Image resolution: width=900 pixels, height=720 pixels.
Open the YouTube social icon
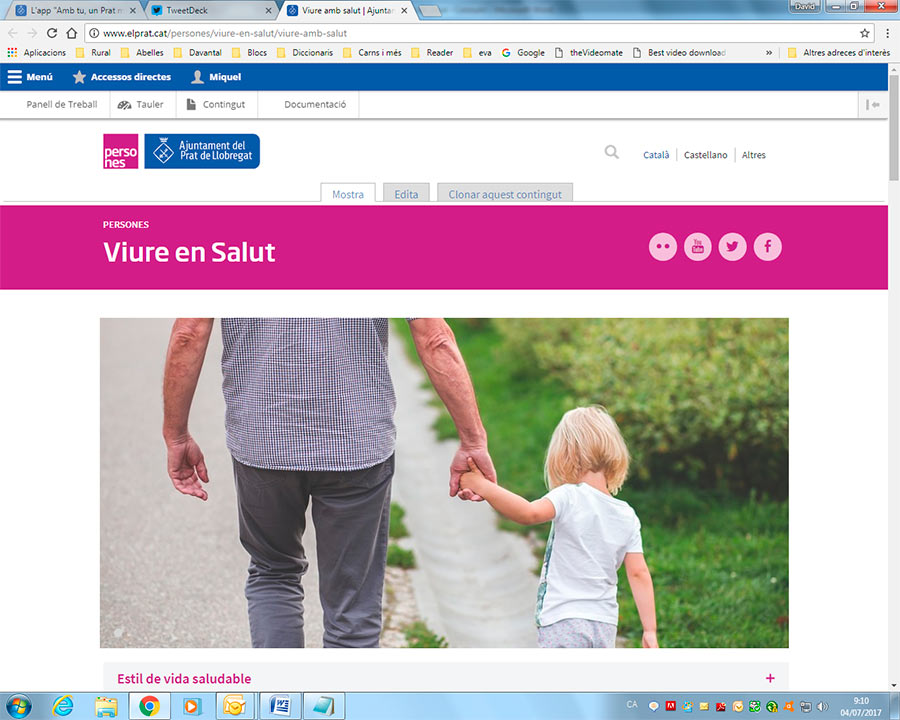[698, 247]
